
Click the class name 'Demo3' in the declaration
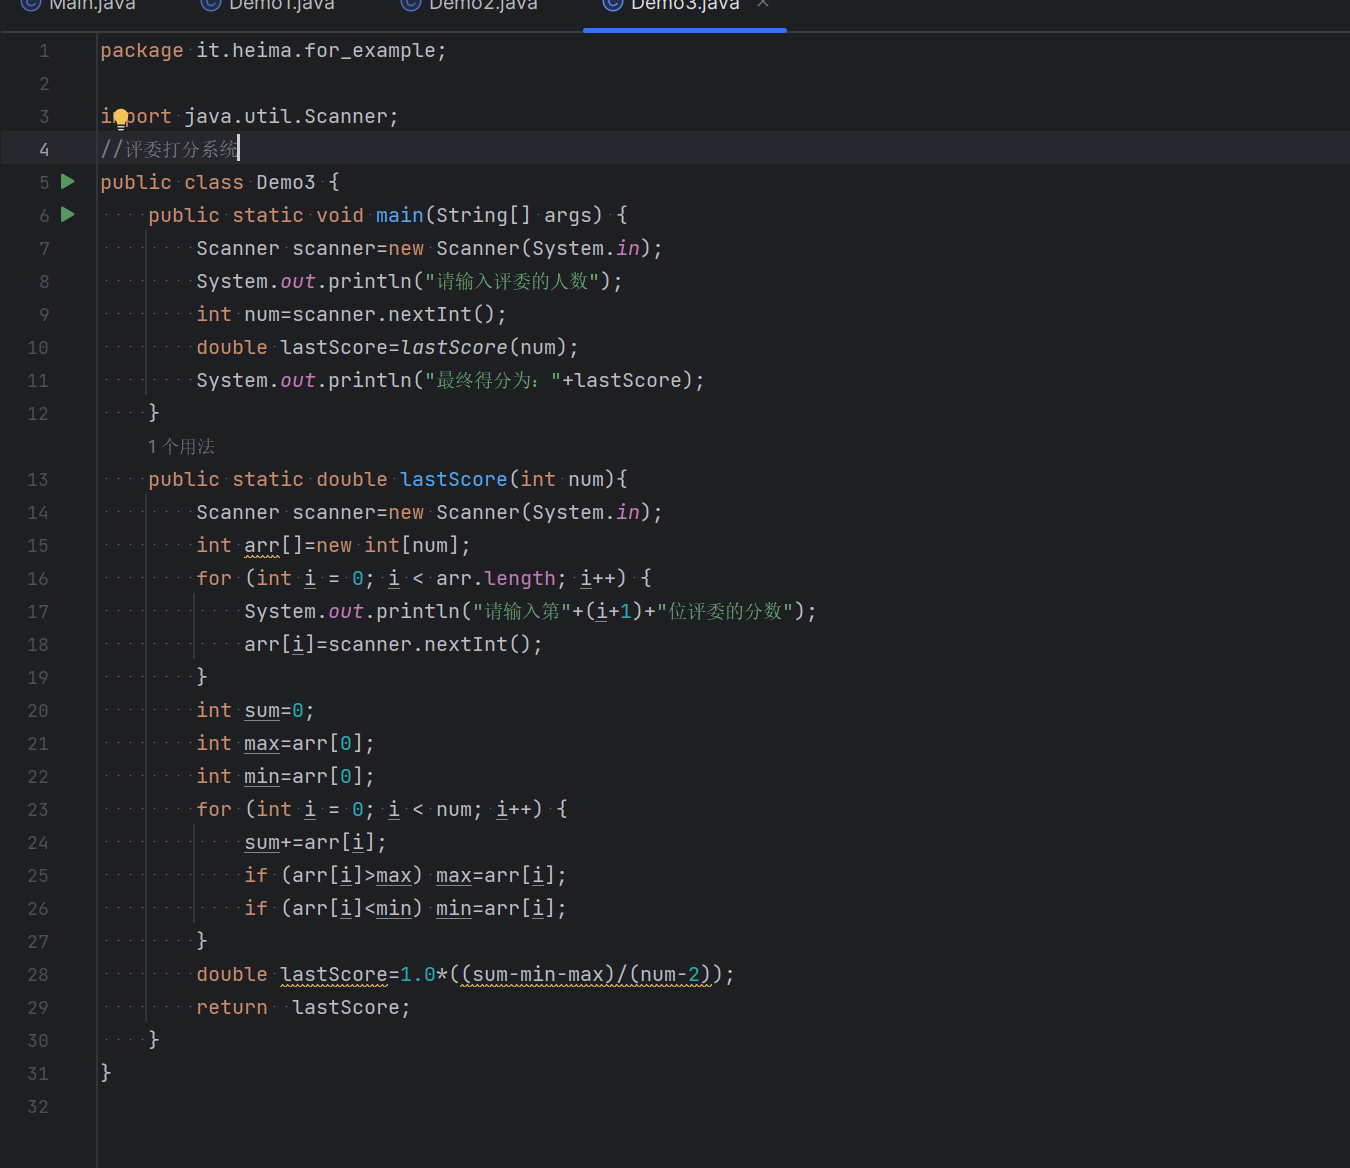[x=286, y=182]
